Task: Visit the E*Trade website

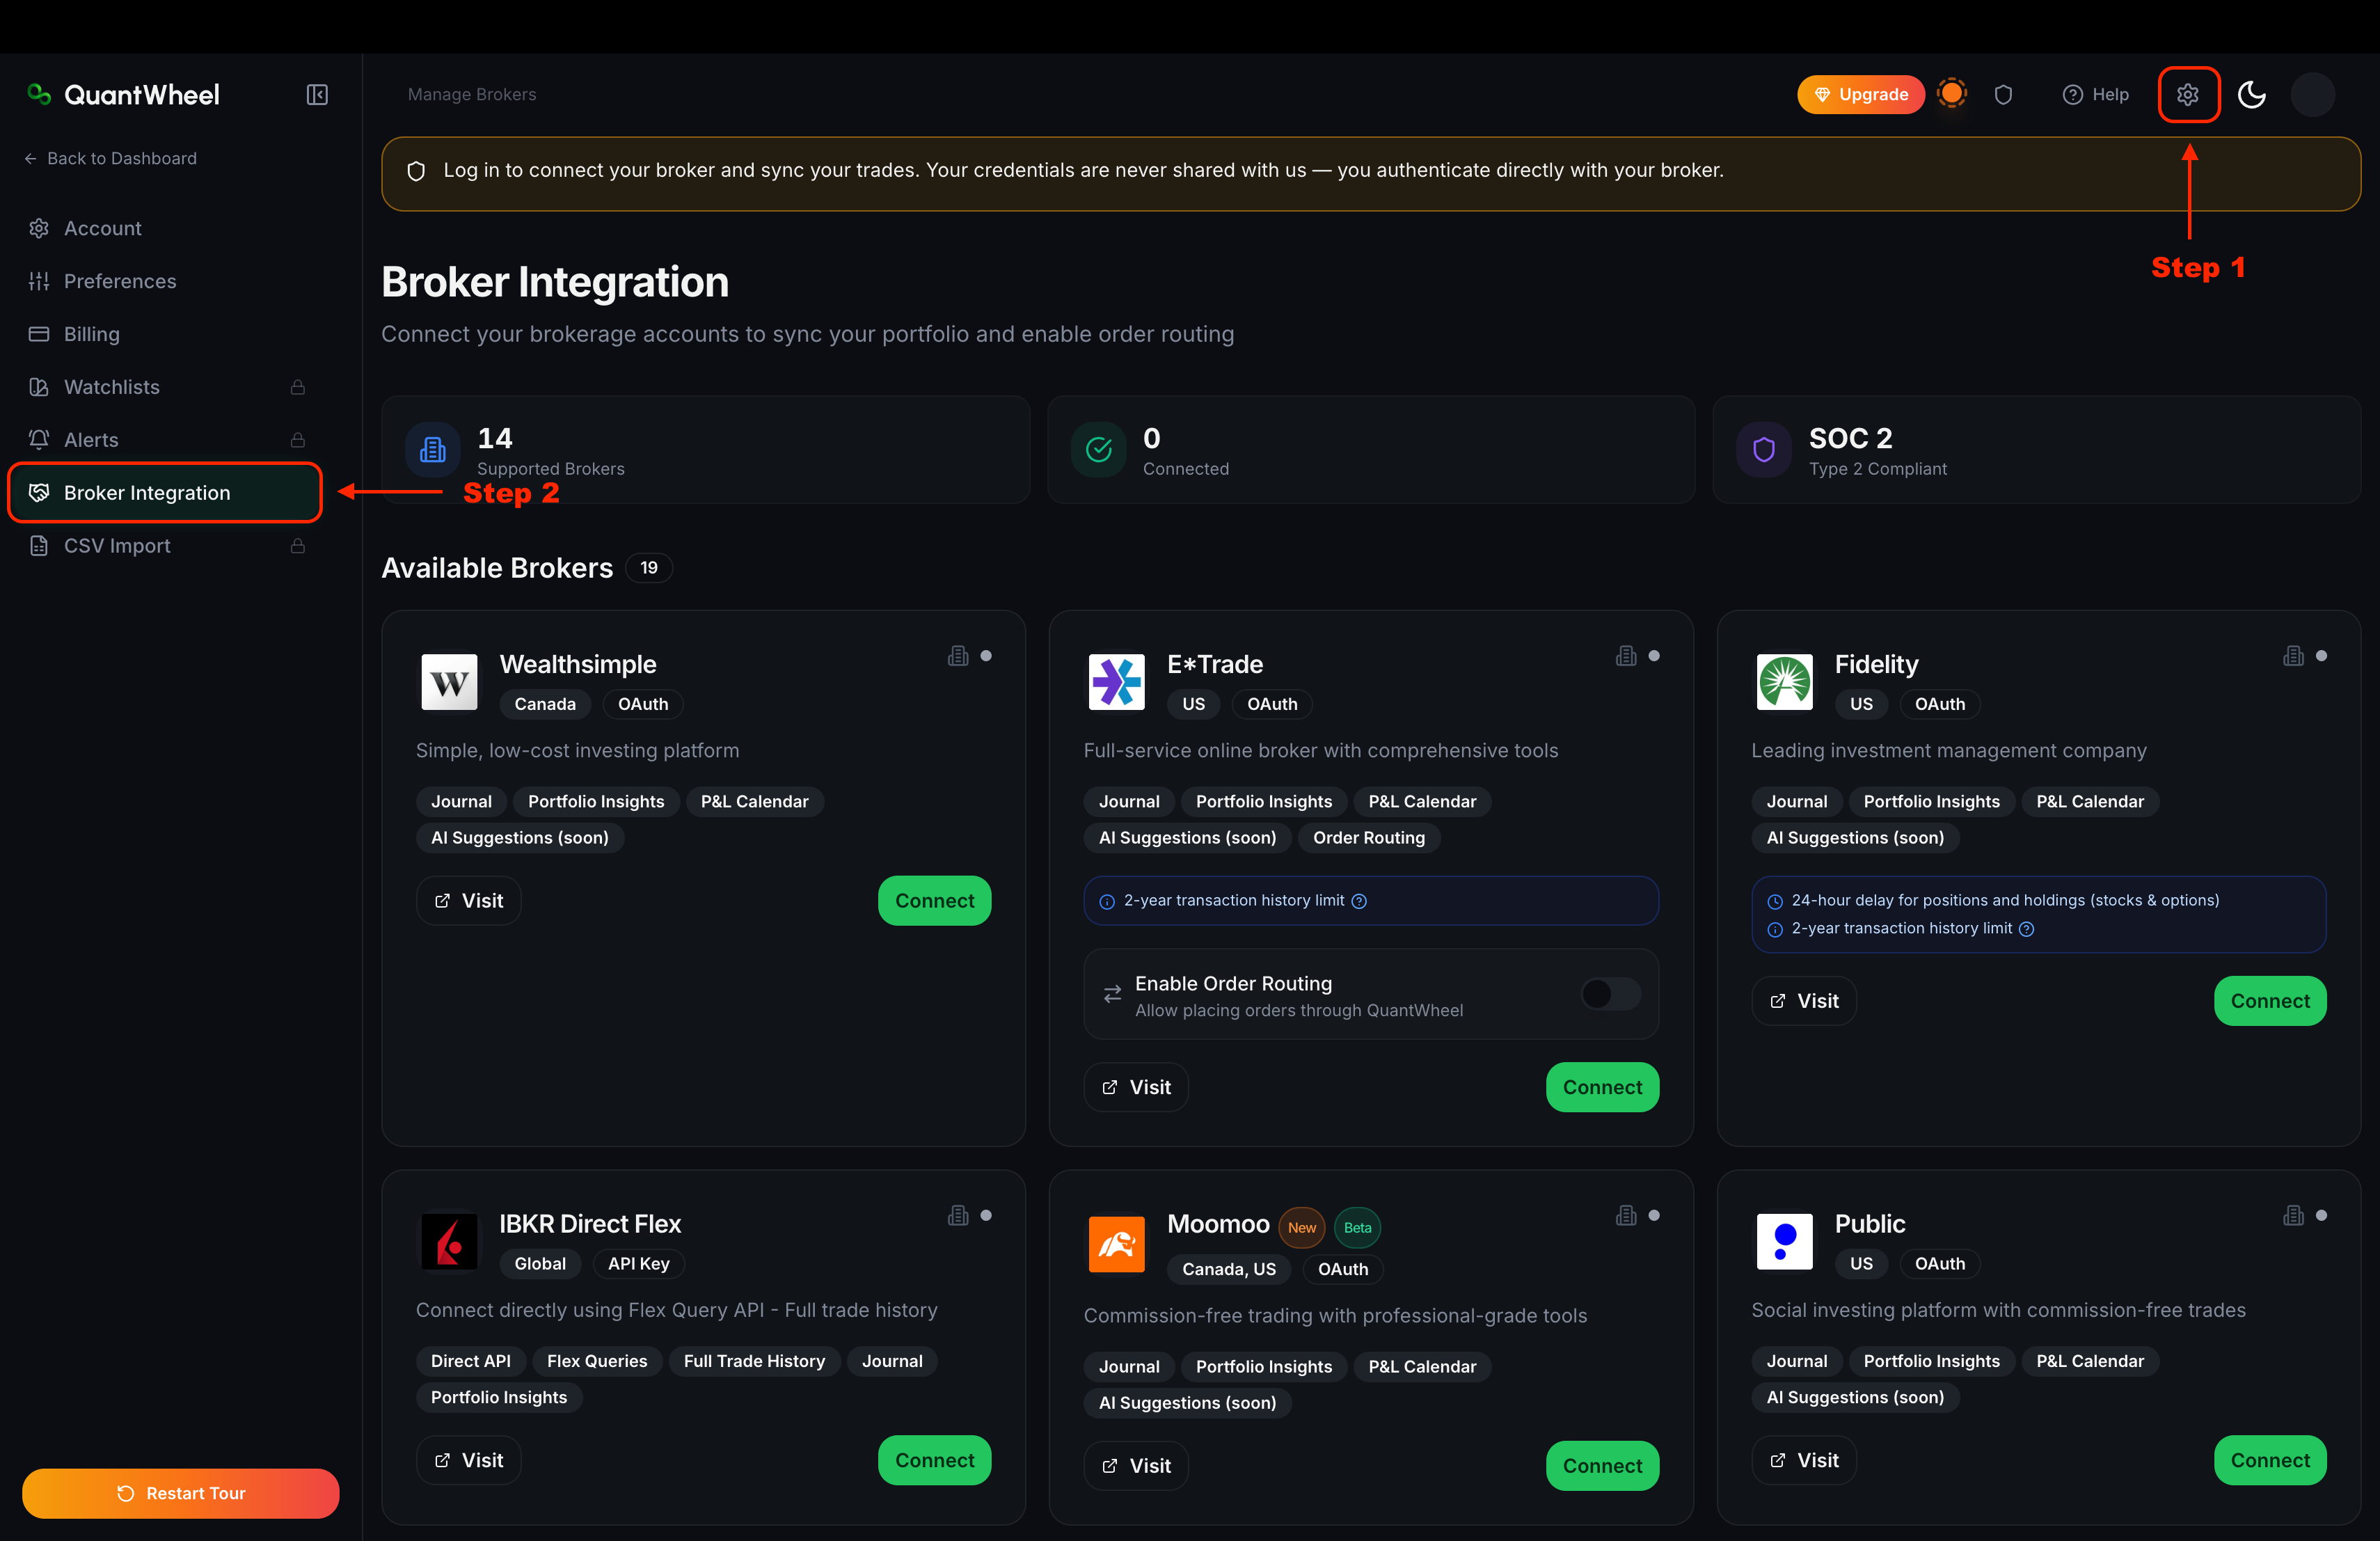Action: click(1136, 1087)
